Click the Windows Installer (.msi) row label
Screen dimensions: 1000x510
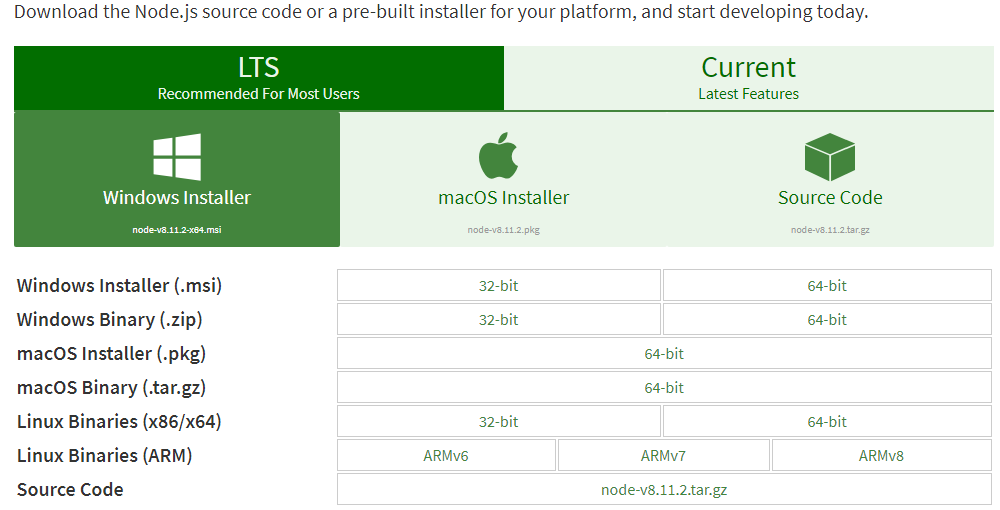point(119,285)
